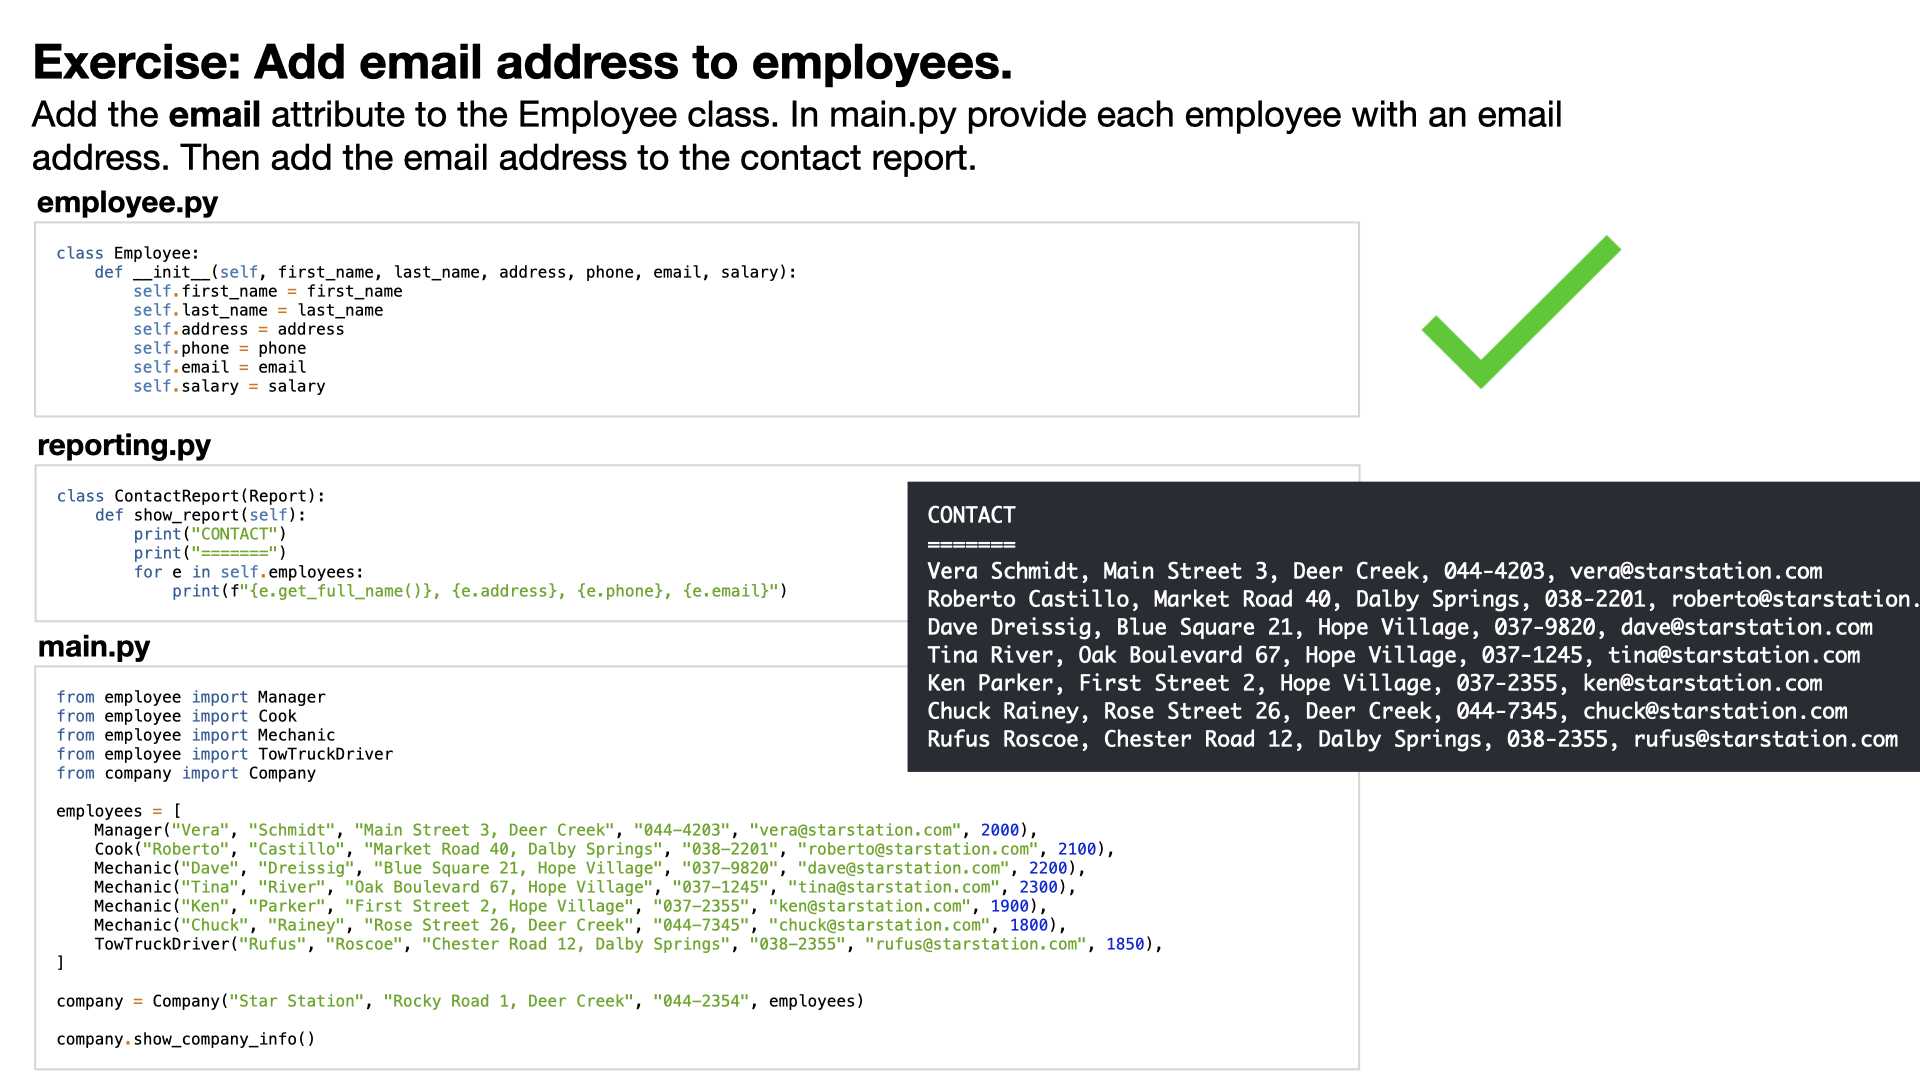Click the 'main.py' file heading
The height and width of the screenshot is (1080, 1920).
94,648
